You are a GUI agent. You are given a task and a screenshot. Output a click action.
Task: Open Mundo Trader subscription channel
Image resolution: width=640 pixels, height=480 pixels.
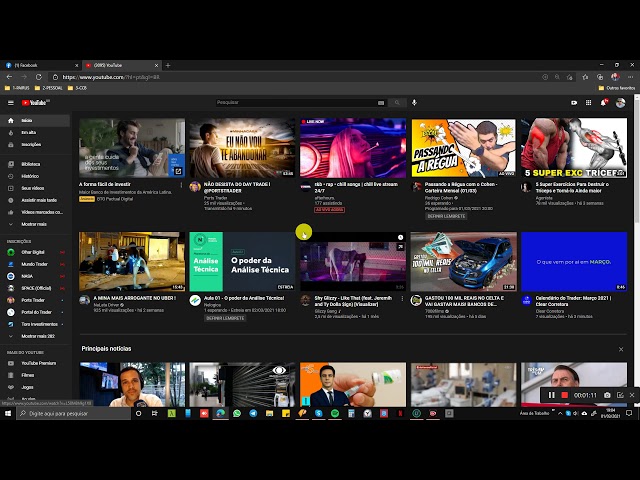click(x=36, y=264)
